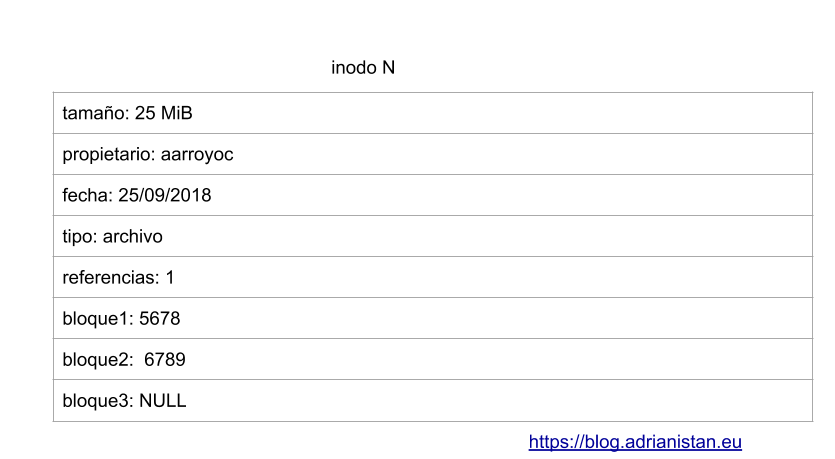Open the blog.adrianistan.eu link
835x459 pixels.
635,442
